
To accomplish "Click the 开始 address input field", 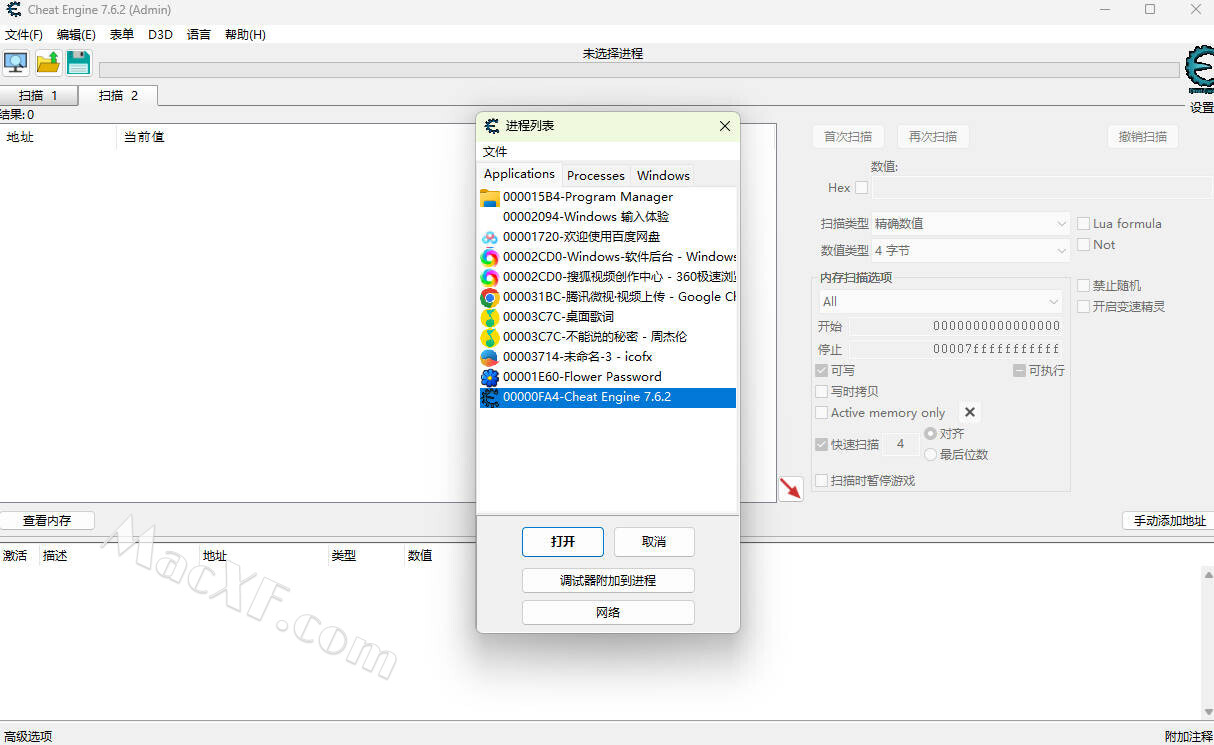I will pos(957,326).
